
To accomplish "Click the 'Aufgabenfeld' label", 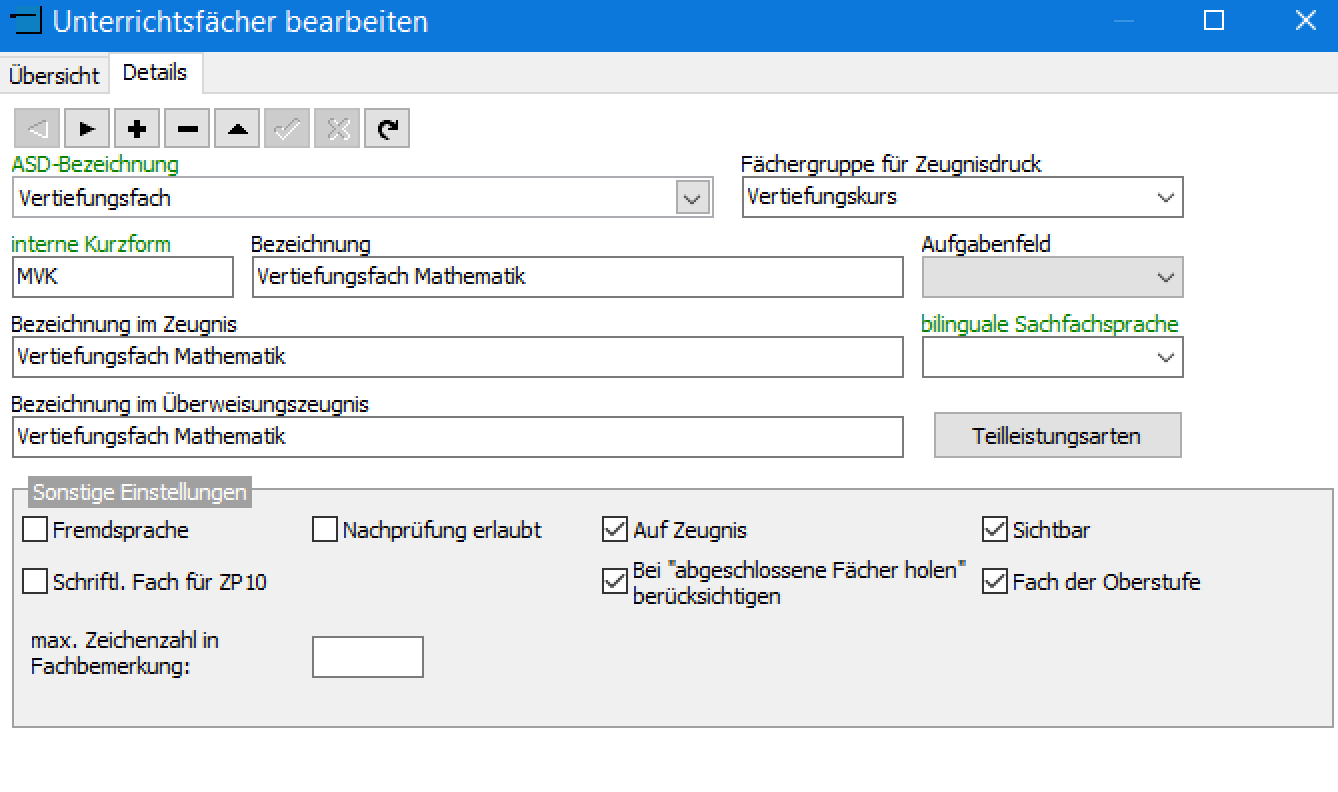I will coord(986,244).
